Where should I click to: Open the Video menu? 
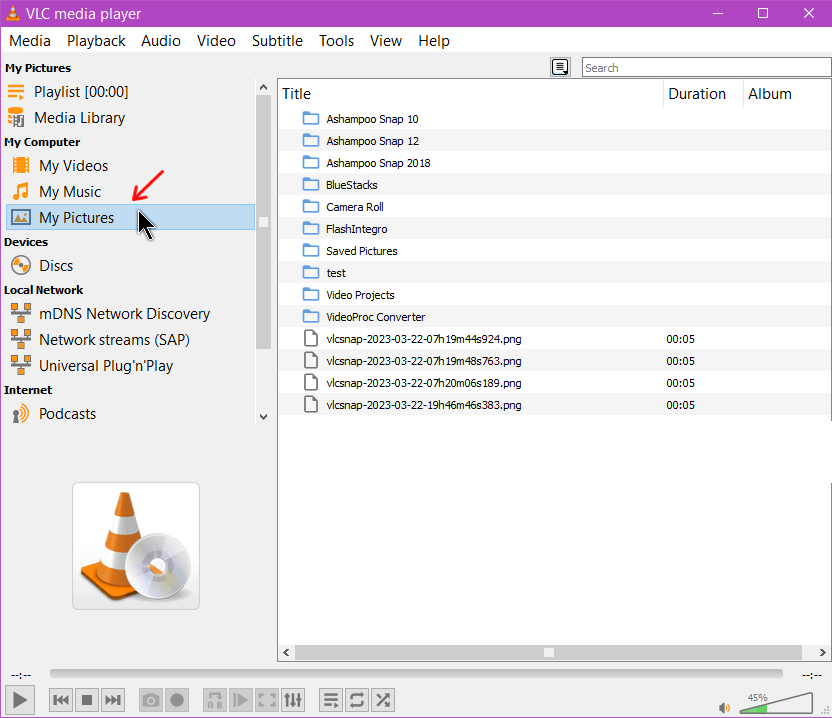tap(216, 41)
